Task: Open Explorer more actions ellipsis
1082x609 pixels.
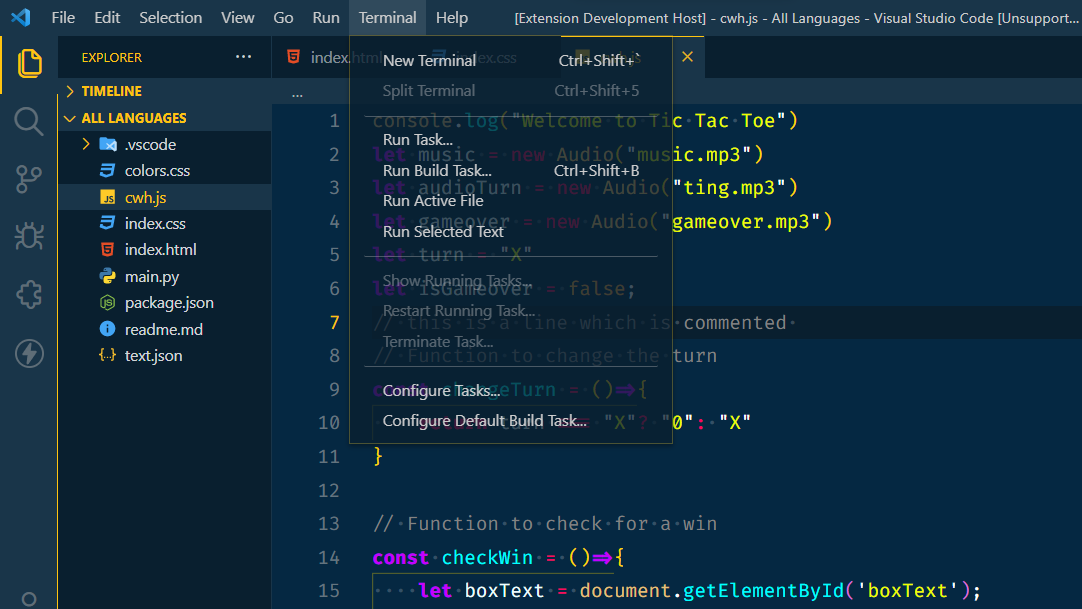Action: point(243,57)
